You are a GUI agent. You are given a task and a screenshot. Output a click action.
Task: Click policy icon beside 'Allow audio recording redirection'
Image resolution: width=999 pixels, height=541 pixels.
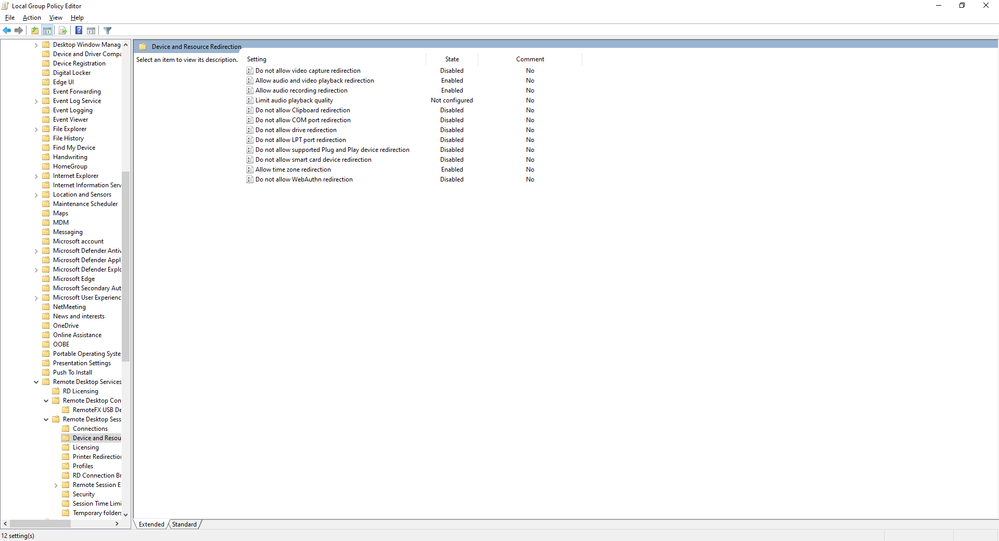click(x=250, y=90)
